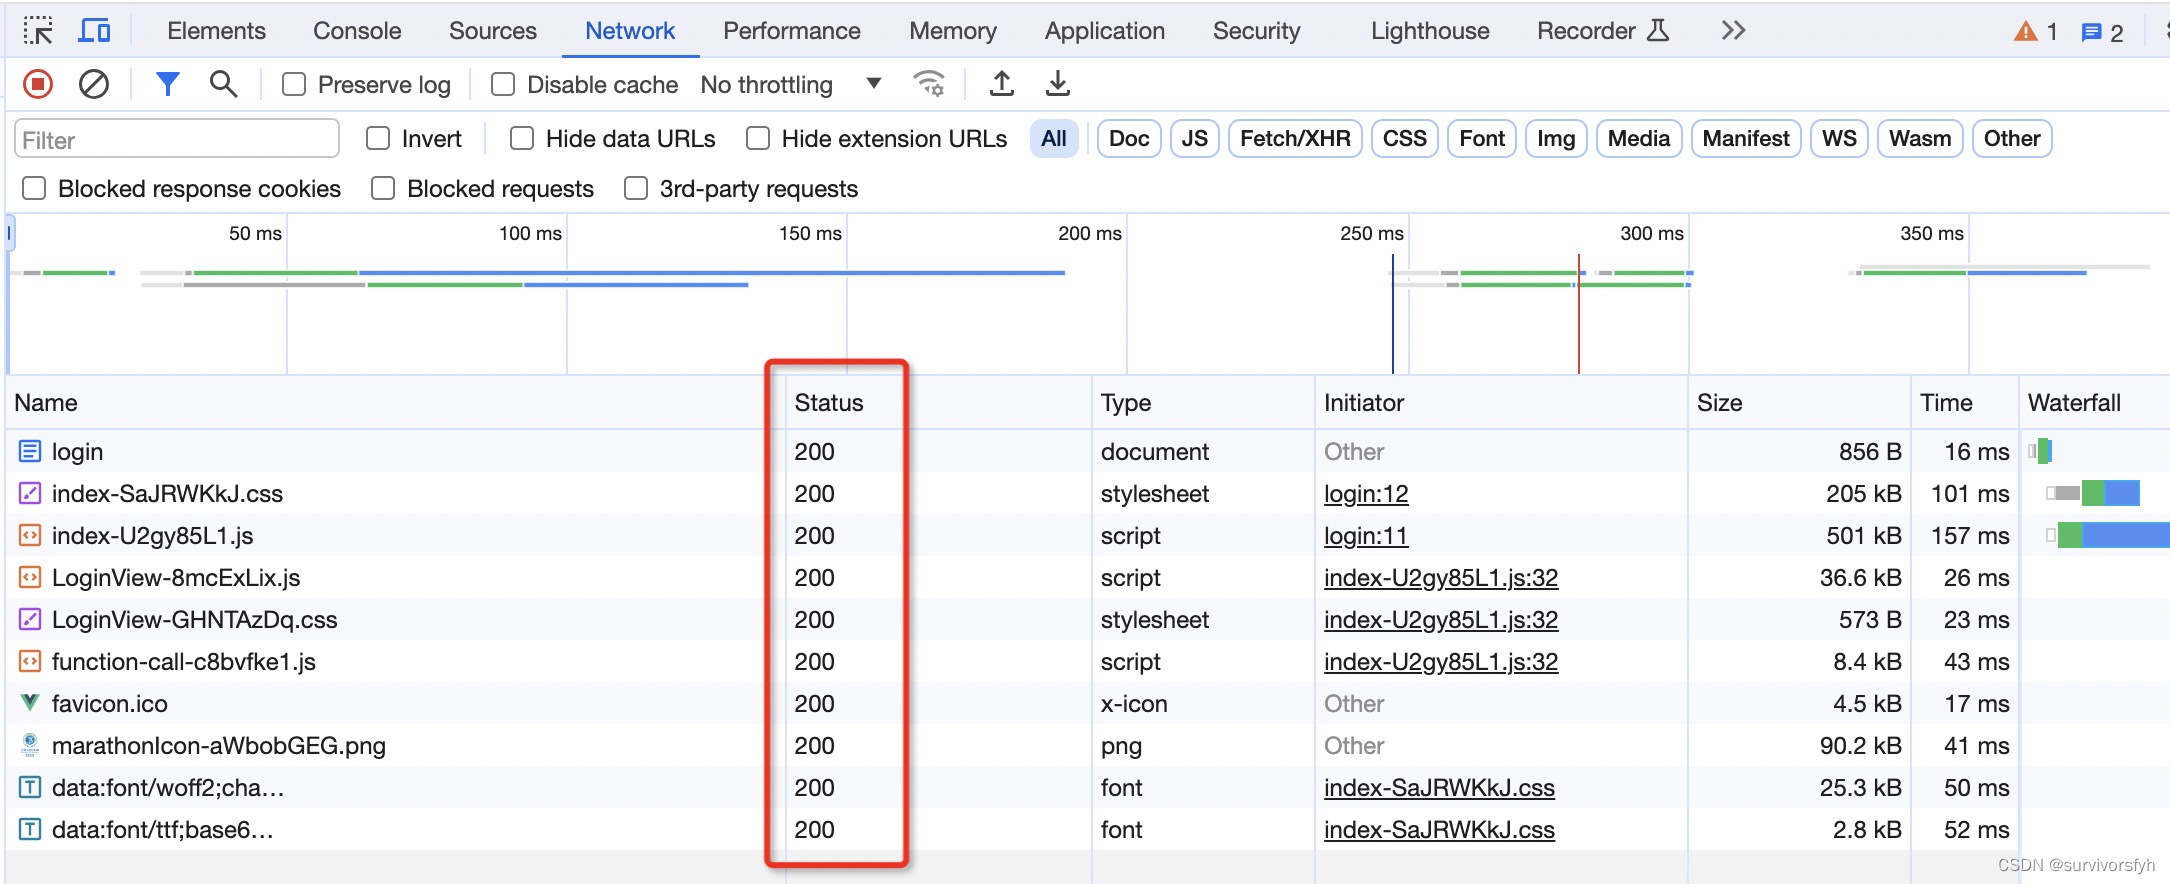Enable Hide data URLs

pyautogui.click(x=522, y=138)
